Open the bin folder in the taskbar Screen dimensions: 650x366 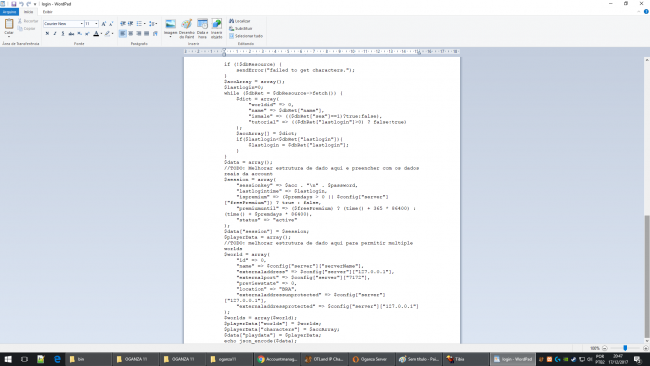click(x=88, y=359)
